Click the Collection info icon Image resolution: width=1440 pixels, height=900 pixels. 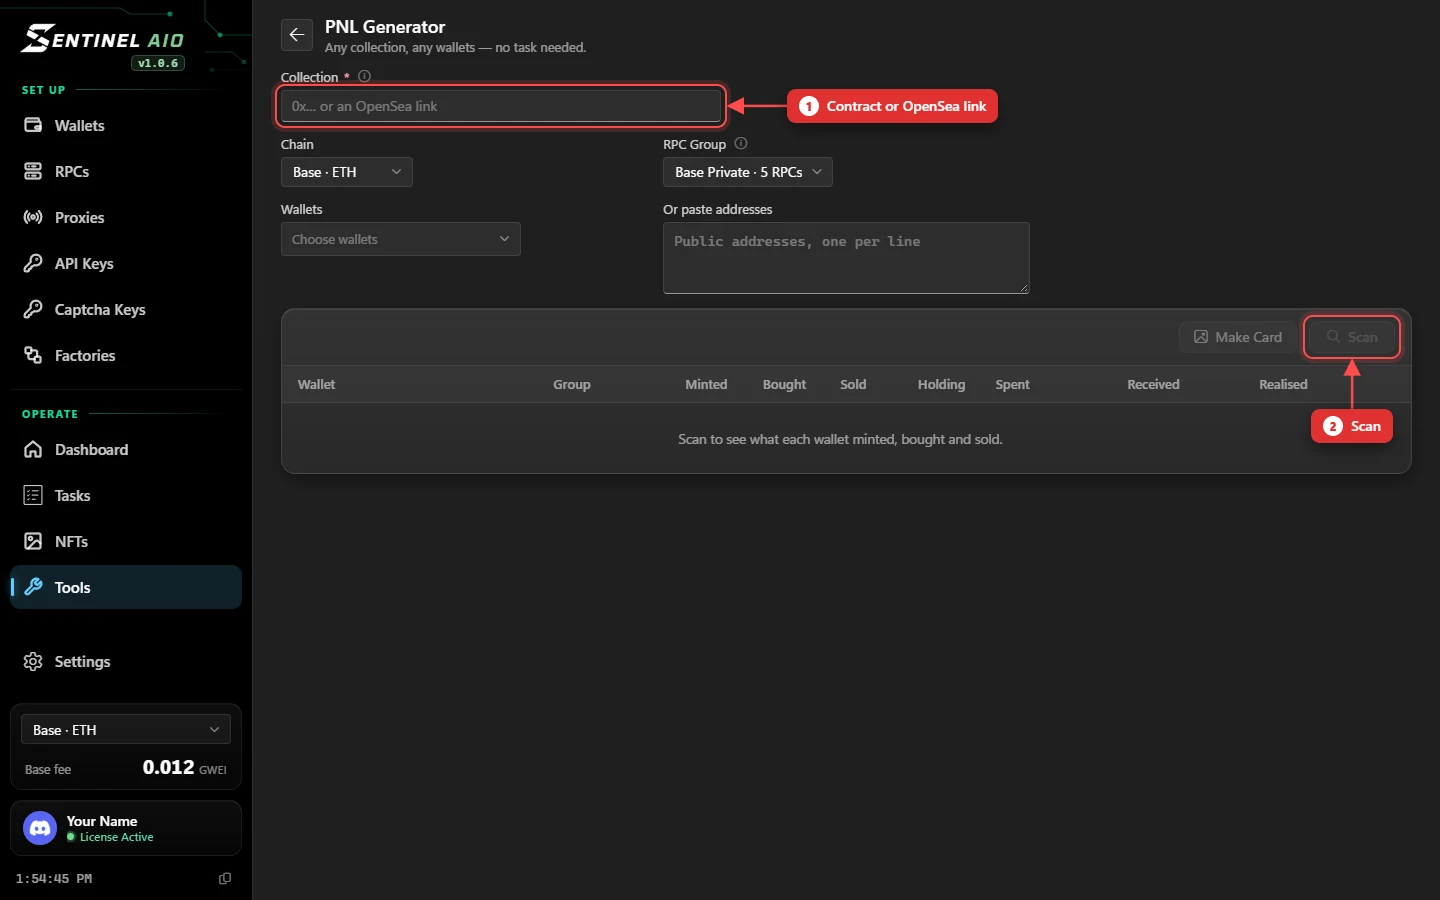point(364,76)
